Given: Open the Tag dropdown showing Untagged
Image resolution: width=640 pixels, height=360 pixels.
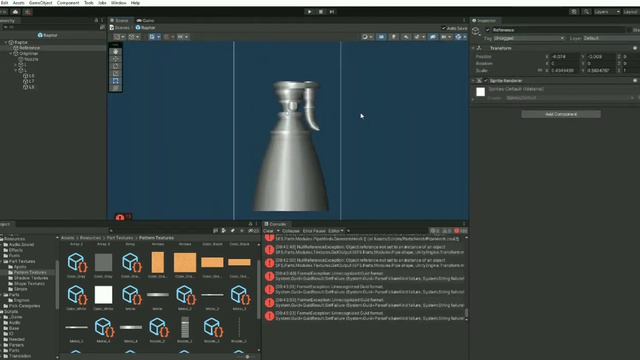Looking at the screenshot, I should pos(529,38).
